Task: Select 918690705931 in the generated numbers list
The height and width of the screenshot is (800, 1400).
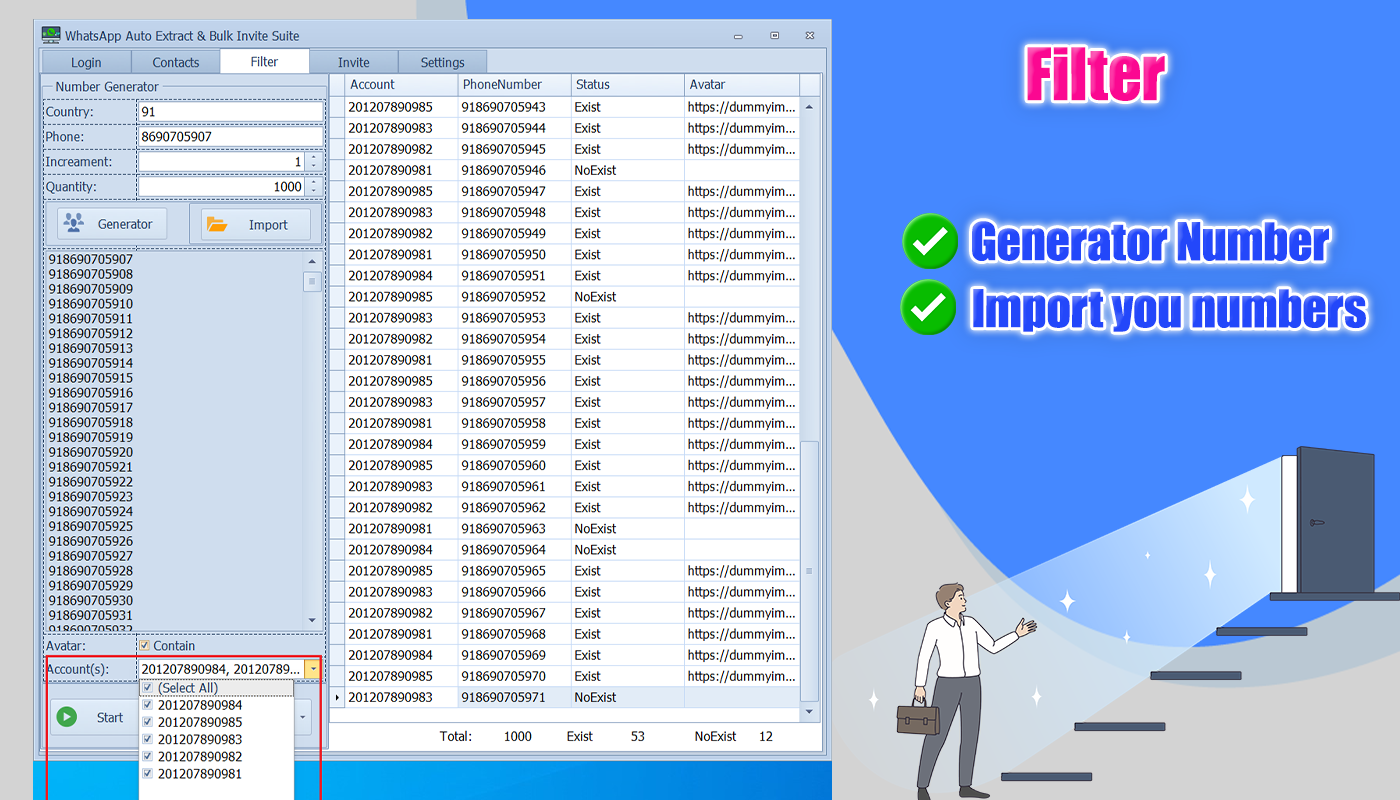Action: [91, 615]
